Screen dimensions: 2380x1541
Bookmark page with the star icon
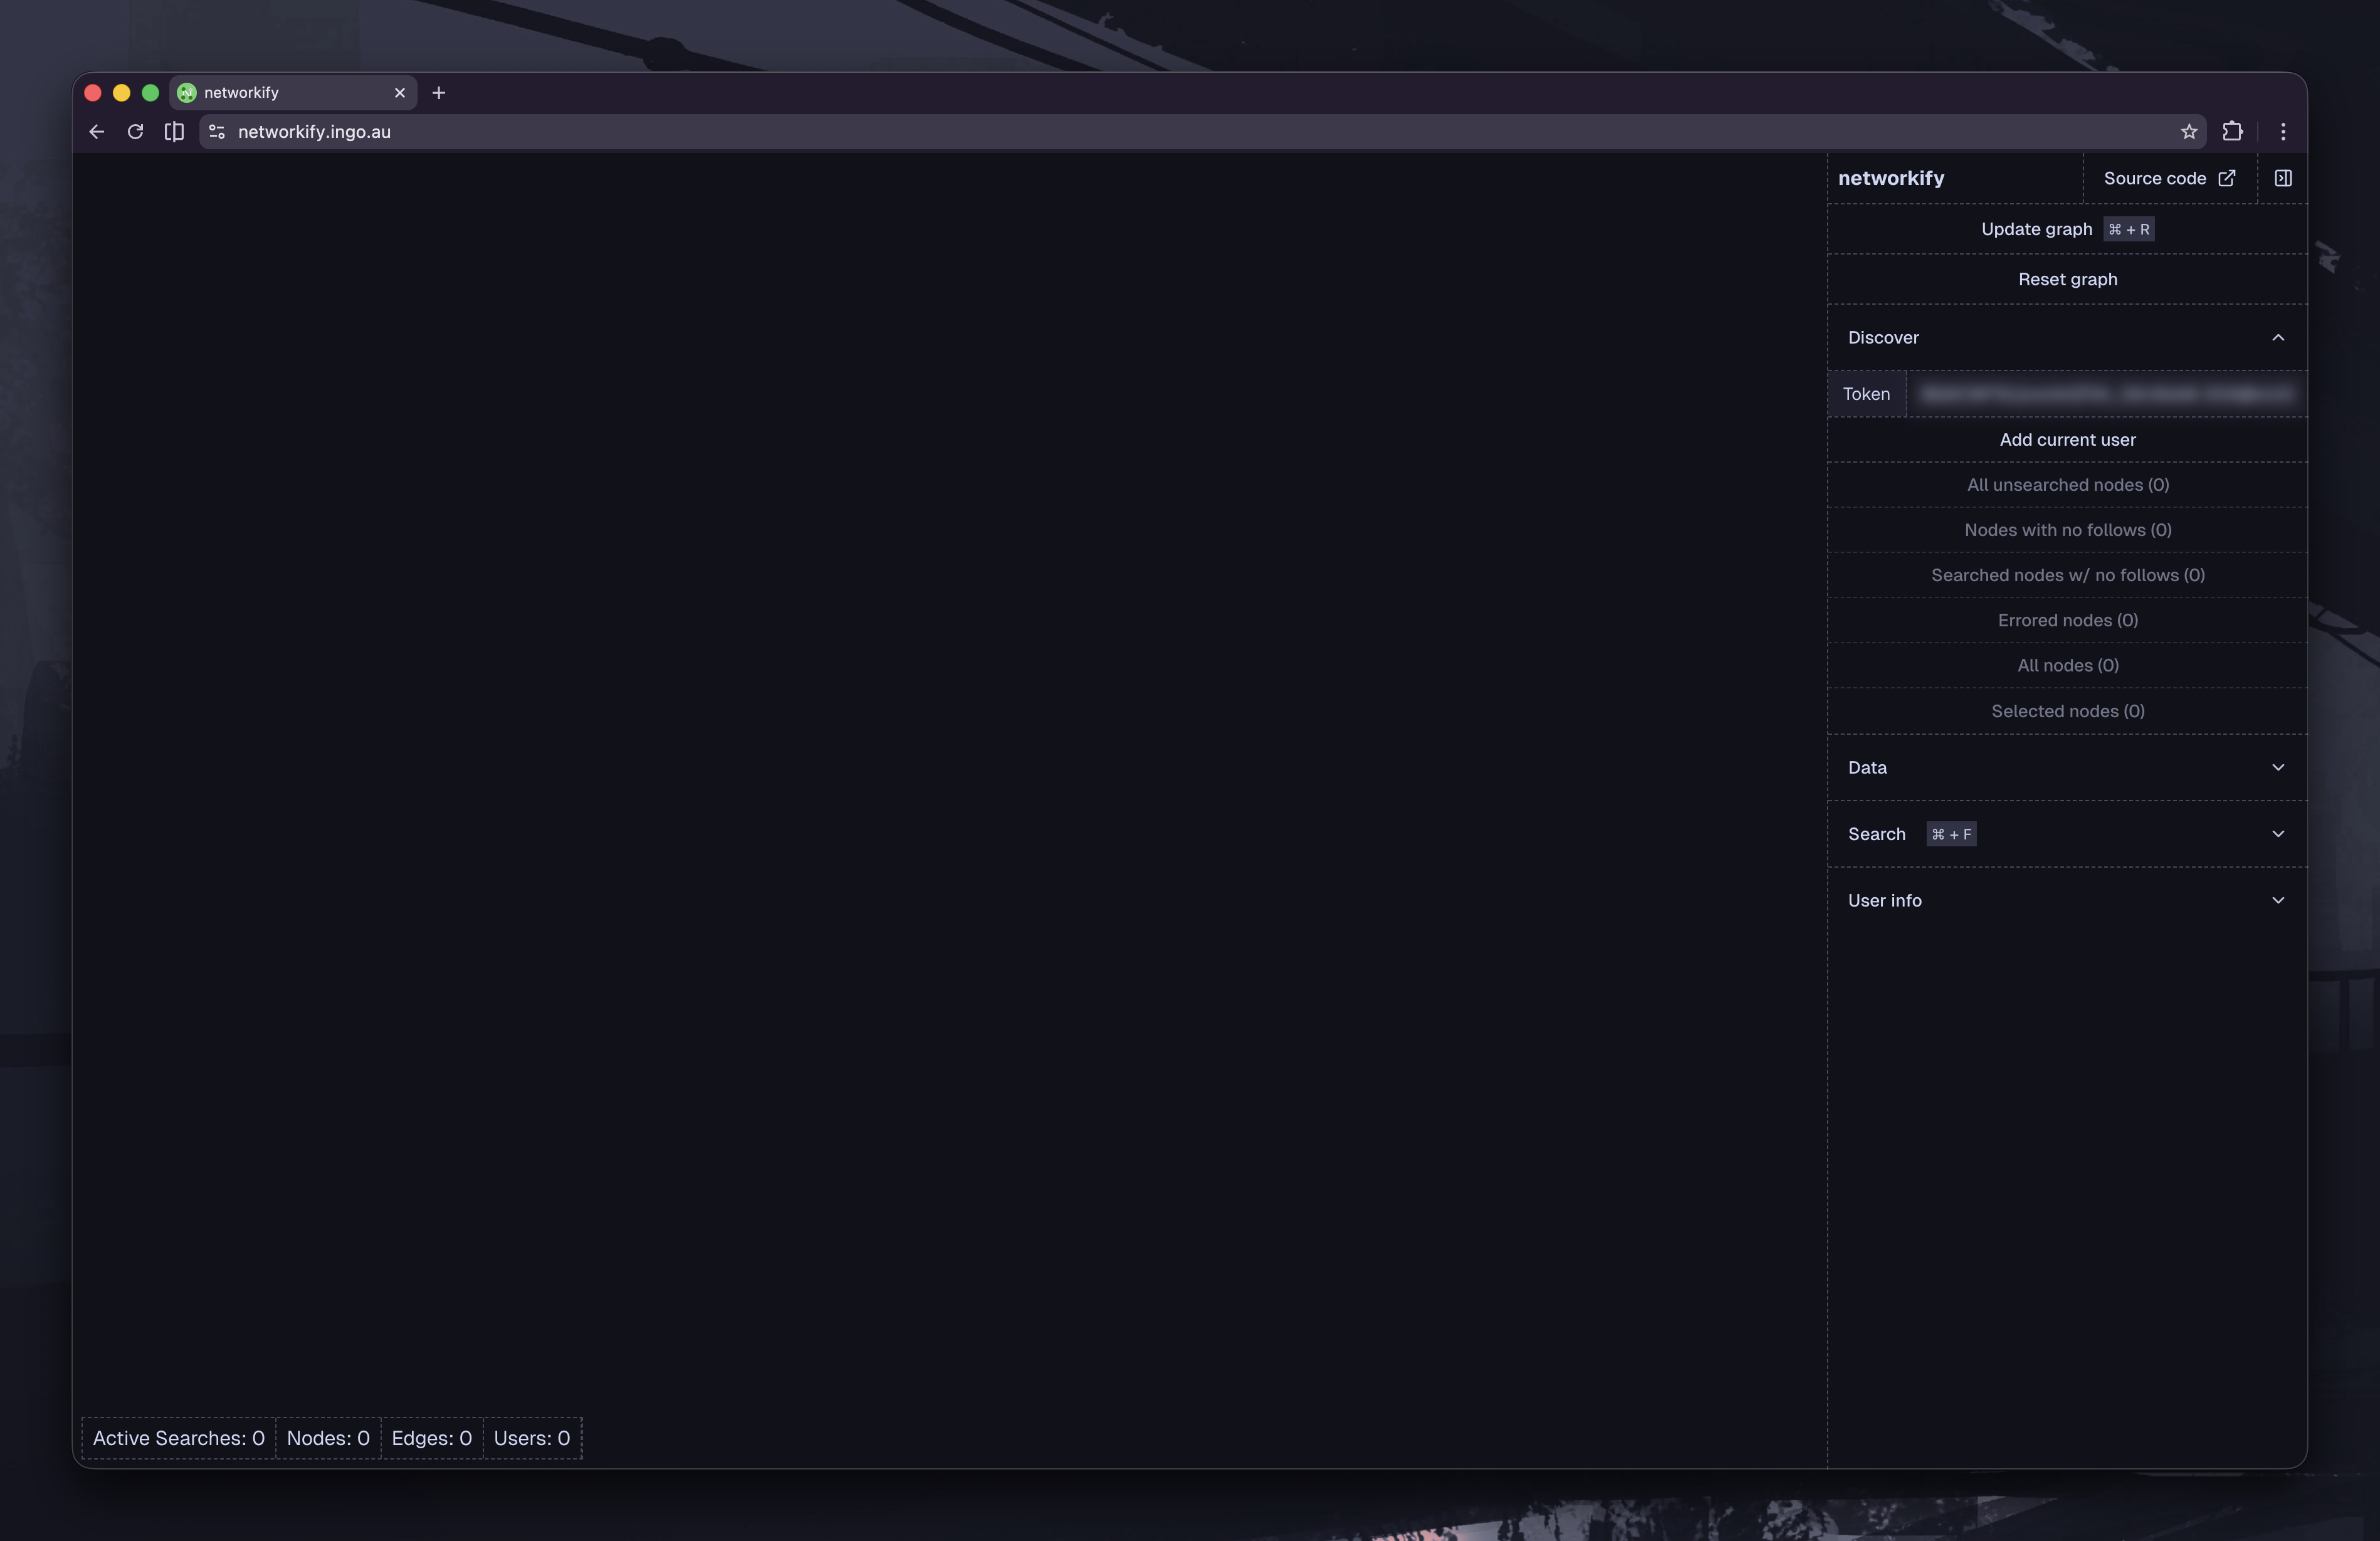[2188, 132]
